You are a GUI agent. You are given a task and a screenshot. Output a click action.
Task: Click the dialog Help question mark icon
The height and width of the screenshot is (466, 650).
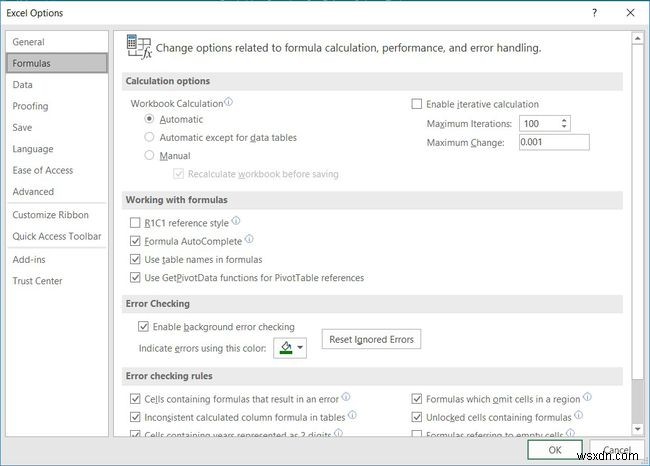[594, 13]
